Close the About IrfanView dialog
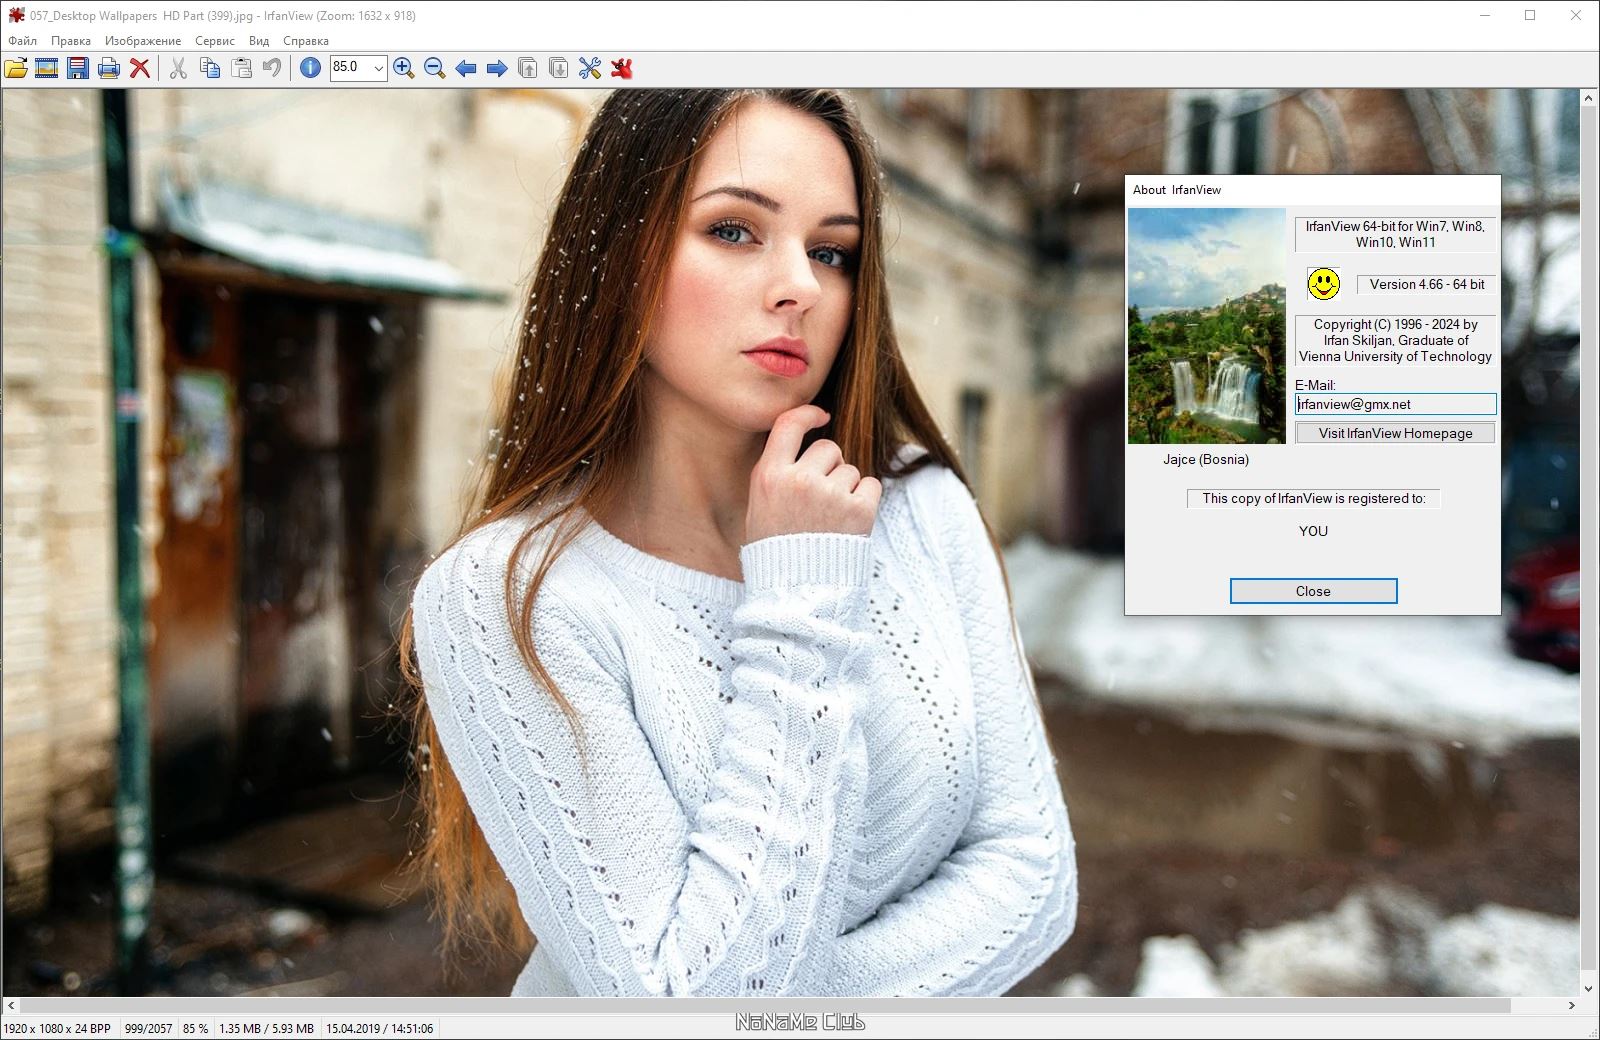The image size is (1600, 1040). (1313, 591)
